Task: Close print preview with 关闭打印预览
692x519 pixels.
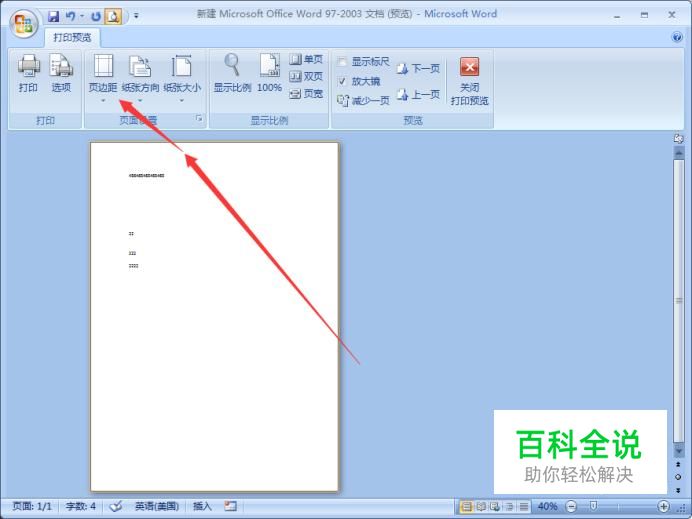Action: 469,81
